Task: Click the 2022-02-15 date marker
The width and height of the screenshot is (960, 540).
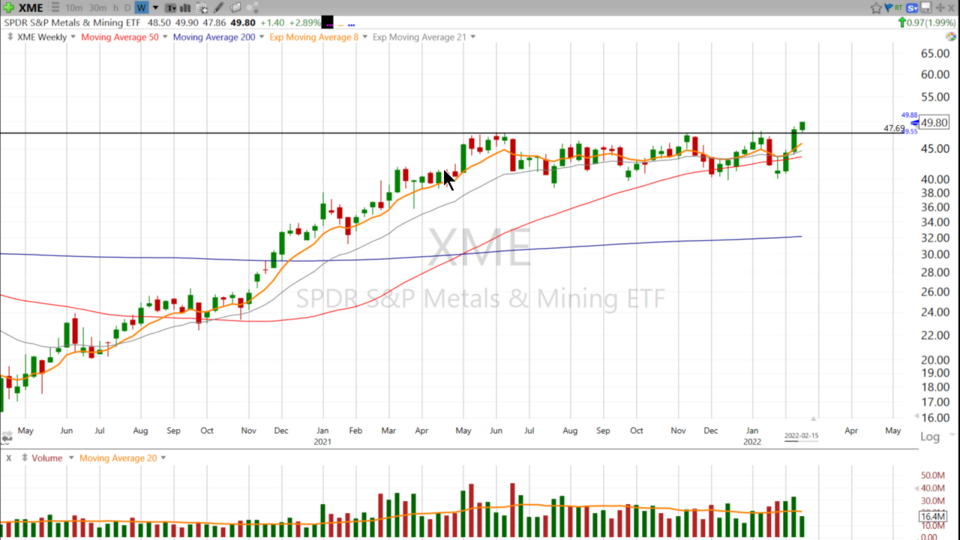Action: 801,436
